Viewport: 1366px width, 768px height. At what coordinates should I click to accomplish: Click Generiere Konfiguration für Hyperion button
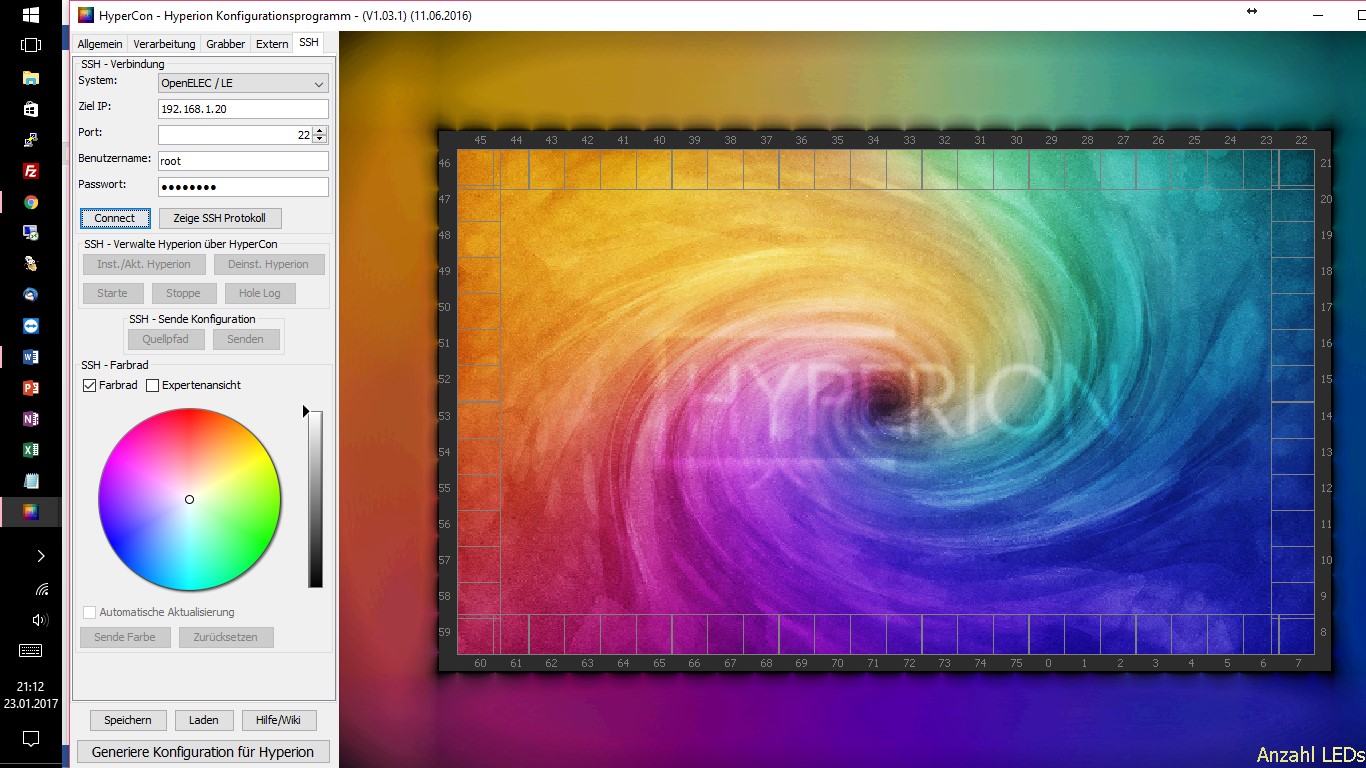(x=203, y=752)
